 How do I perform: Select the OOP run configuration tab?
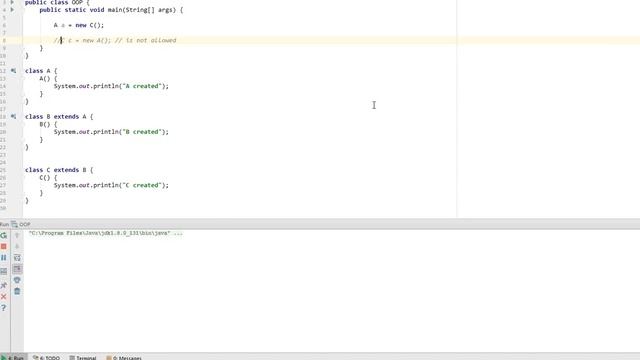21,224
